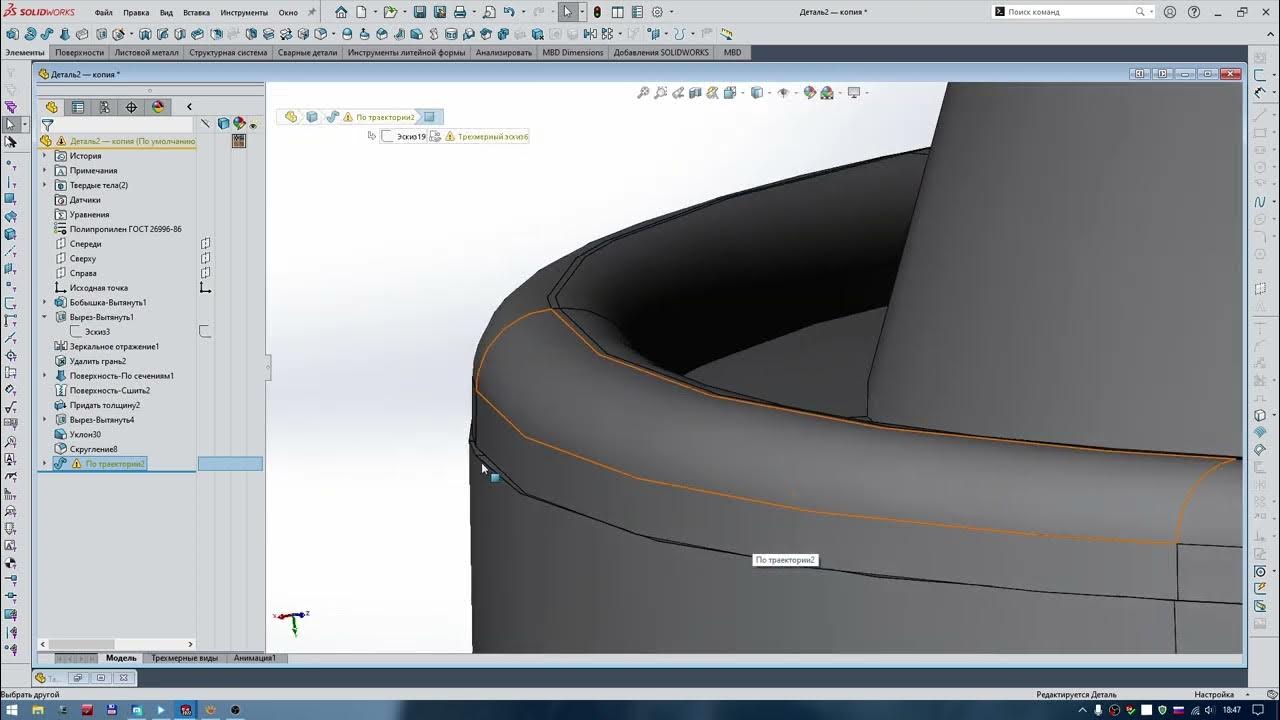This screenshot has width=1280, height=720.
Task: Click the user account icon in the title bar
Action: tap(1170, 12)
